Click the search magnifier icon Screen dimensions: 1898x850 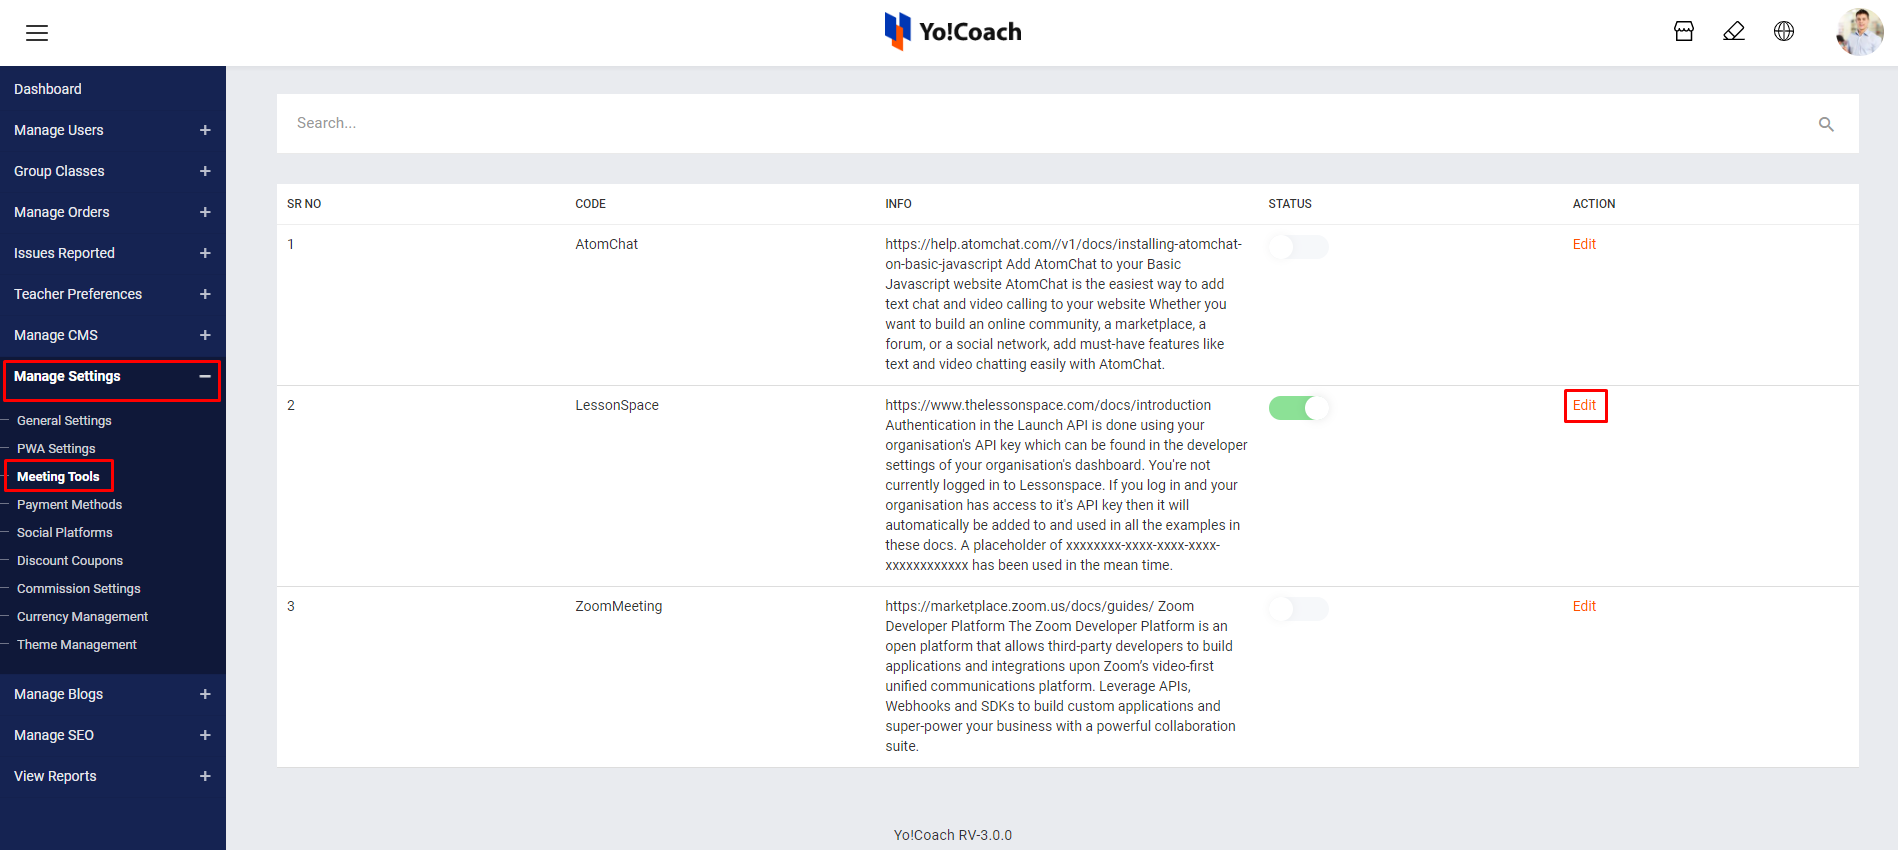1826,123
